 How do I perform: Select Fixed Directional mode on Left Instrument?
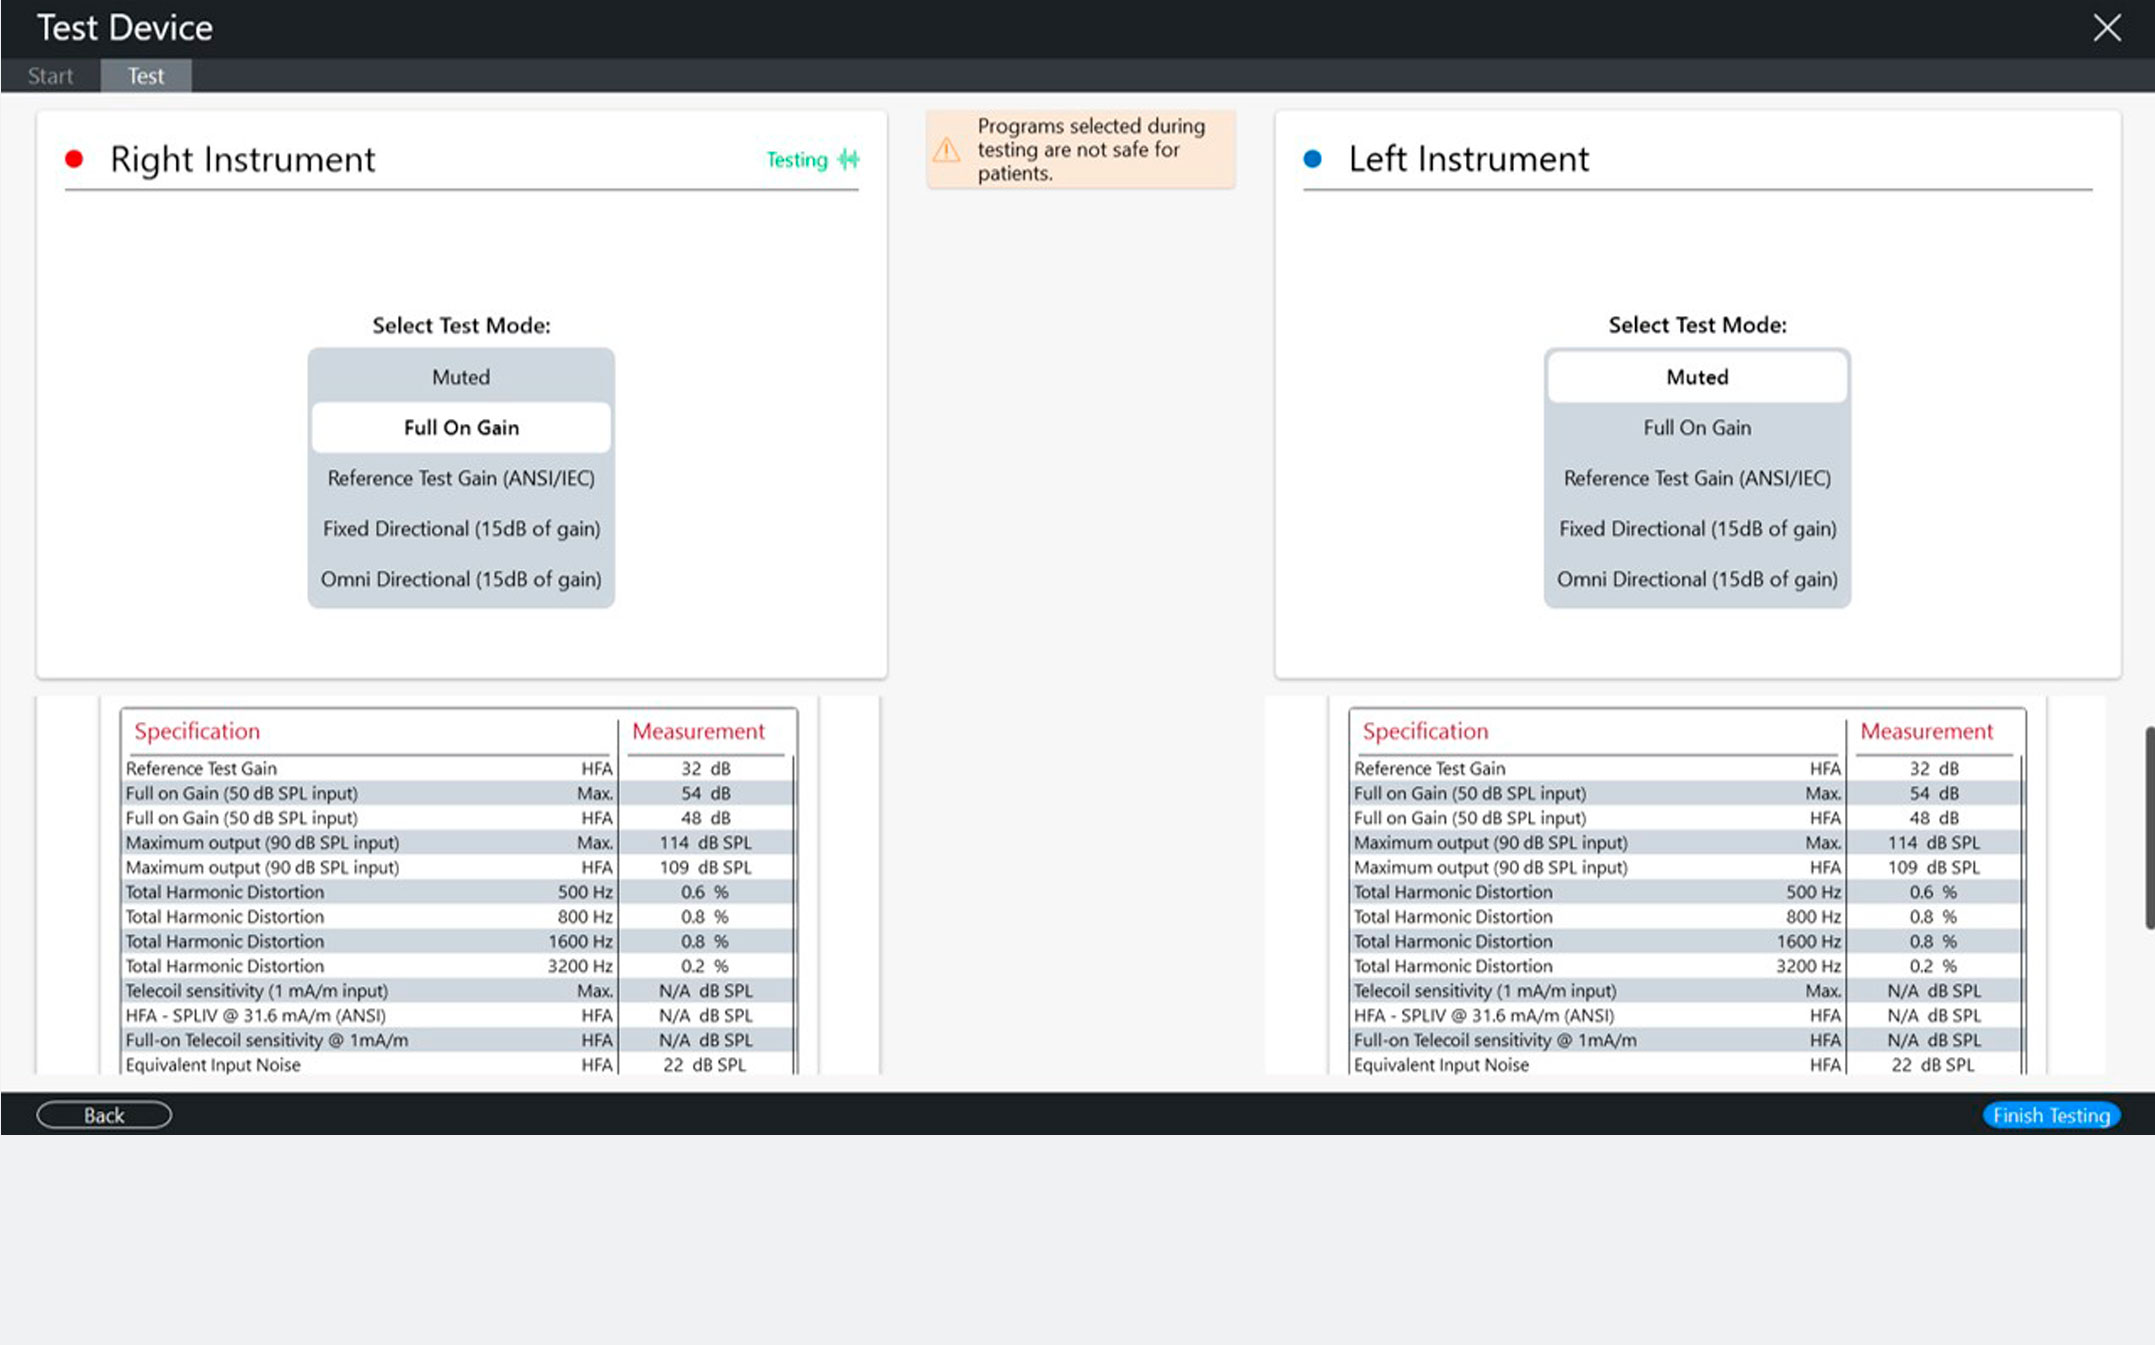1697,529
